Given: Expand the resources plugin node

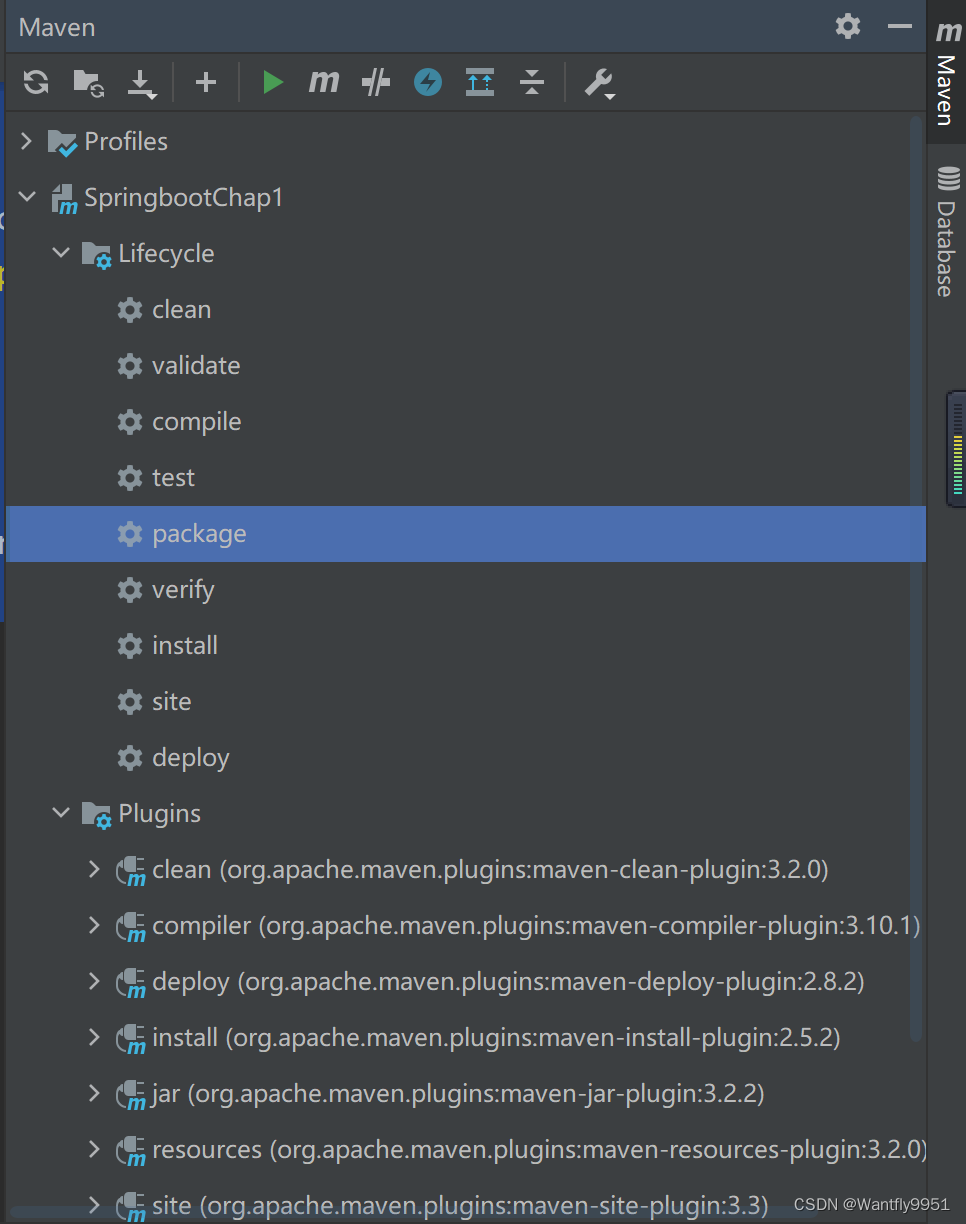Looking at the screenshot, I should pos(94,1149).
